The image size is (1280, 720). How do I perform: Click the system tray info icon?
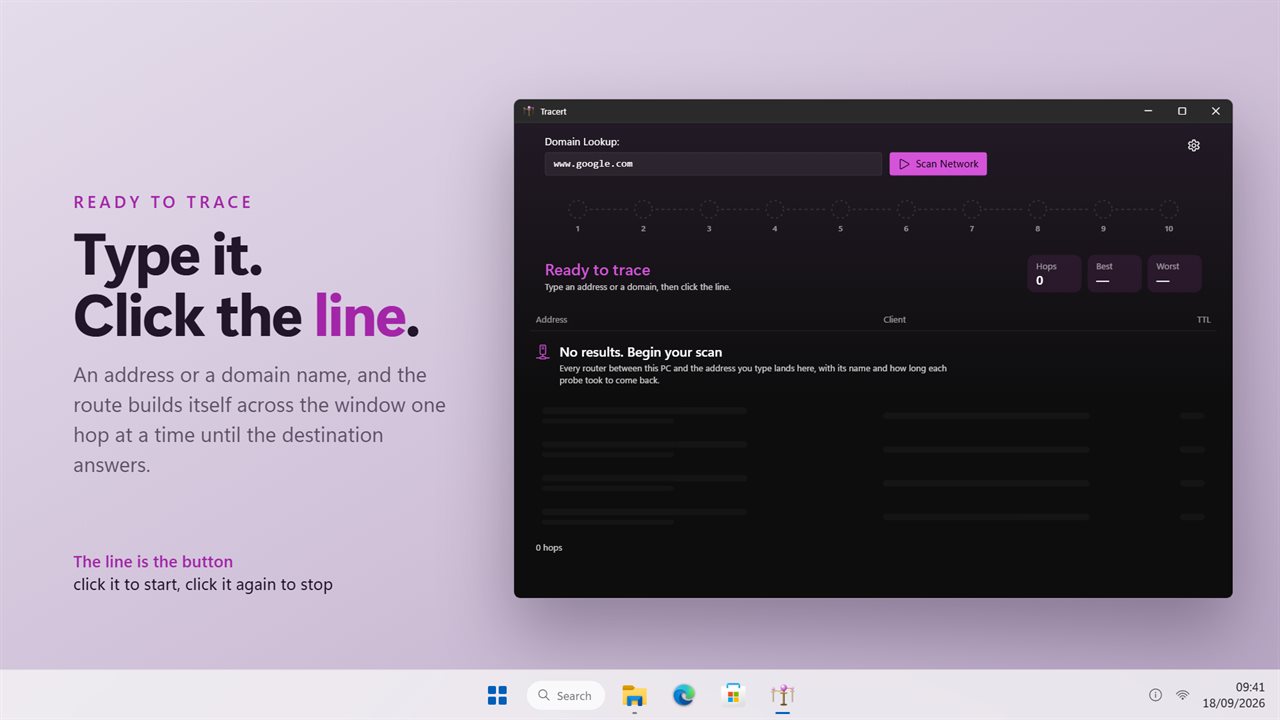[x=1155, y=695]
